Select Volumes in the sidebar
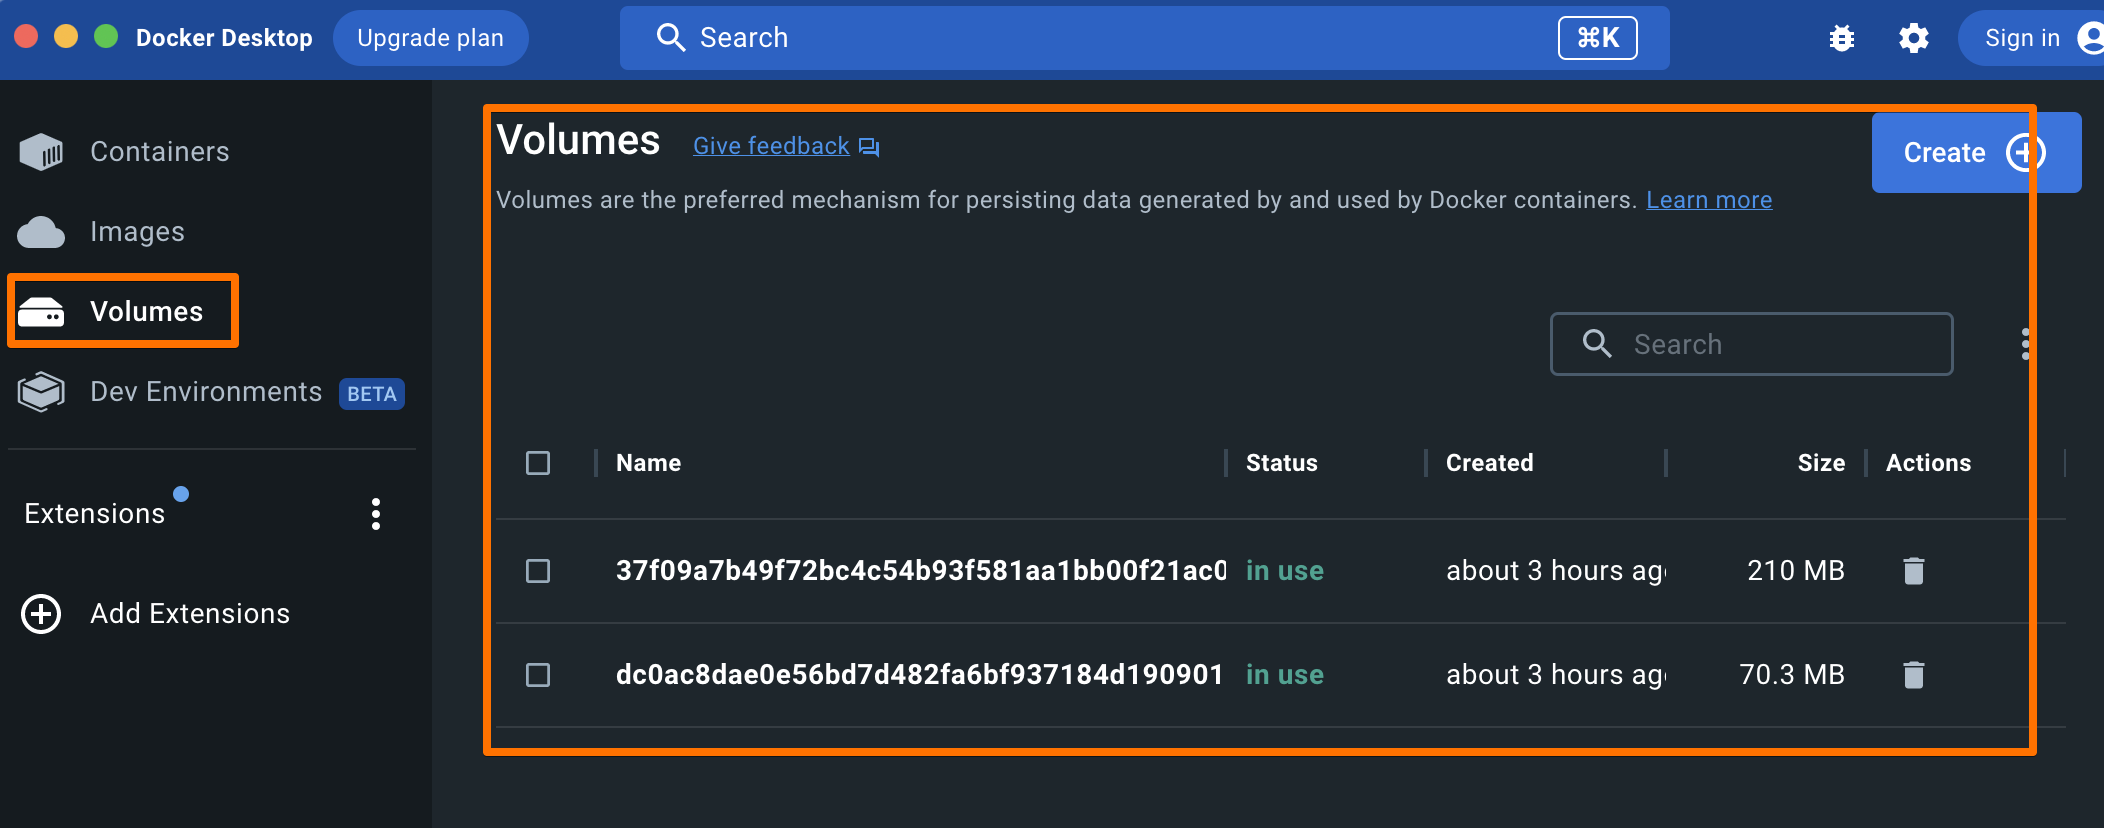 point(146,312)
